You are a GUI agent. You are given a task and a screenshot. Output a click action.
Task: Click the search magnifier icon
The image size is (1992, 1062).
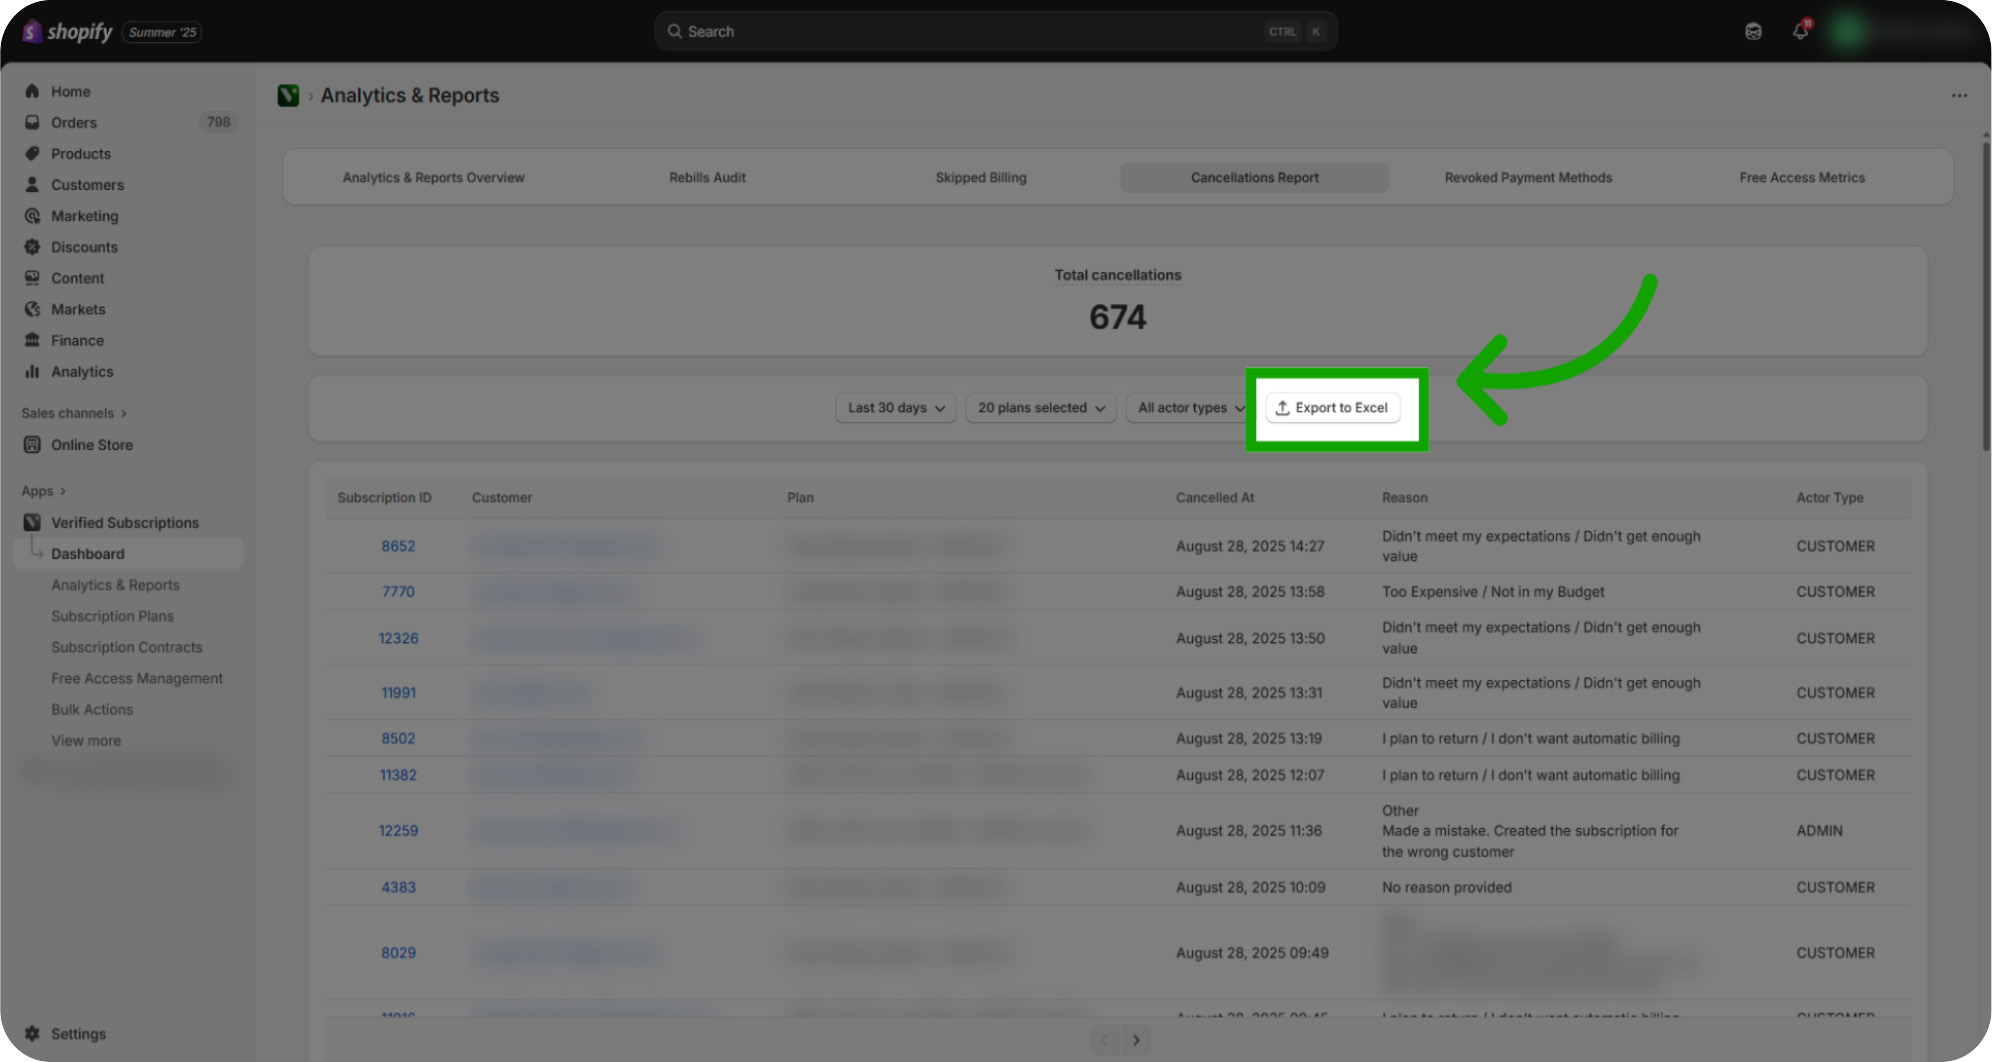click(x=675, y=31)
